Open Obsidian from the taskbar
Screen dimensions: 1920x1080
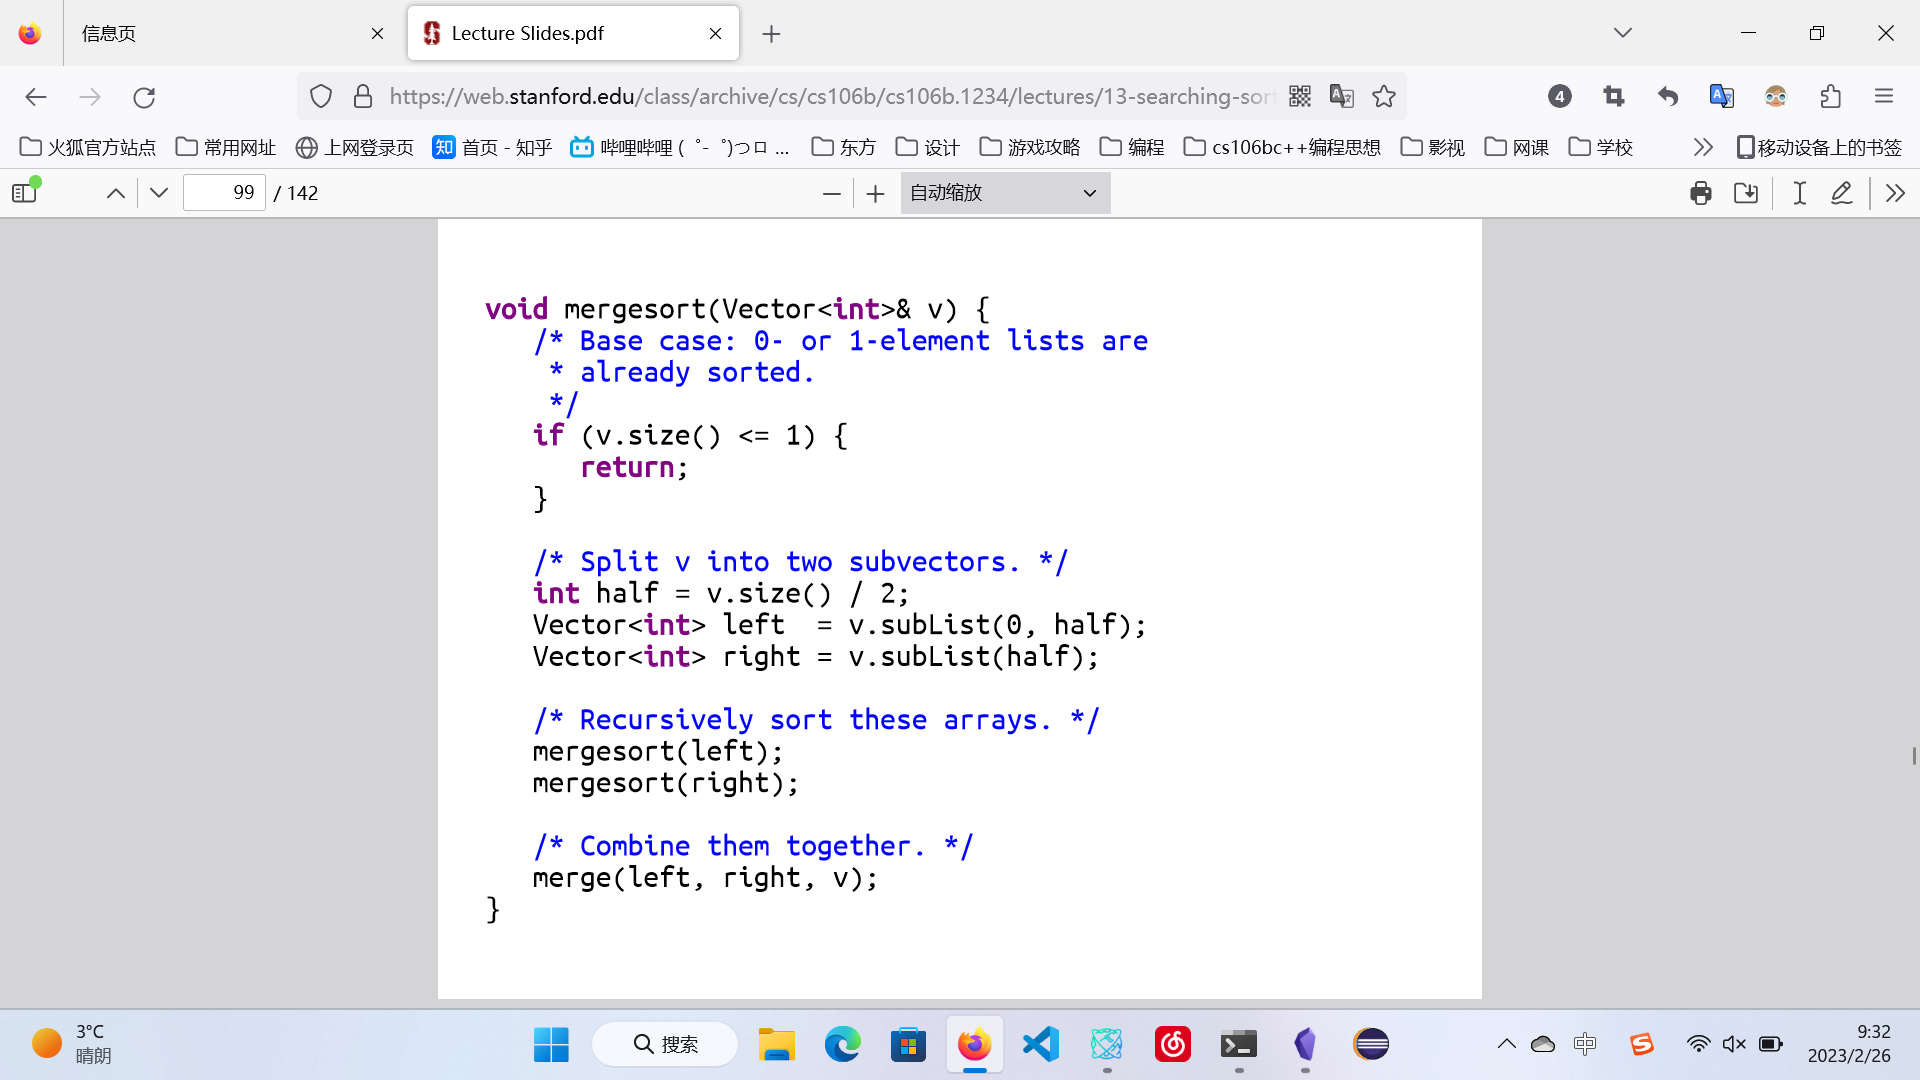pyautogui.click(x=1304, y=1044)
